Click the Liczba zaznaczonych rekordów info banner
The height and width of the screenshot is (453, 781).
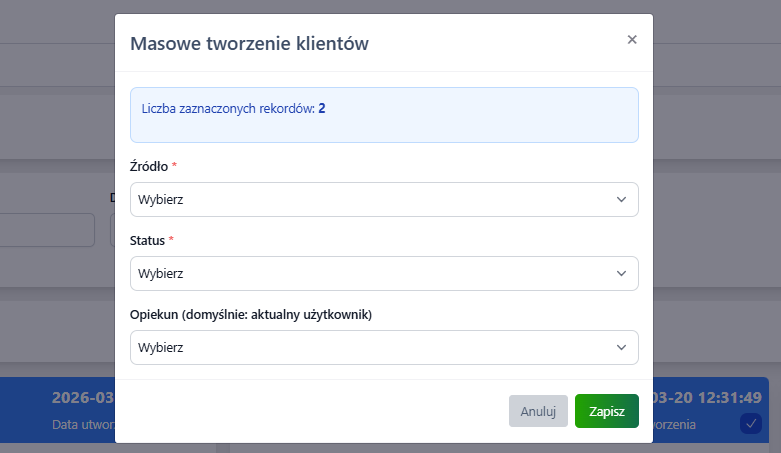[x=384, y=115]
